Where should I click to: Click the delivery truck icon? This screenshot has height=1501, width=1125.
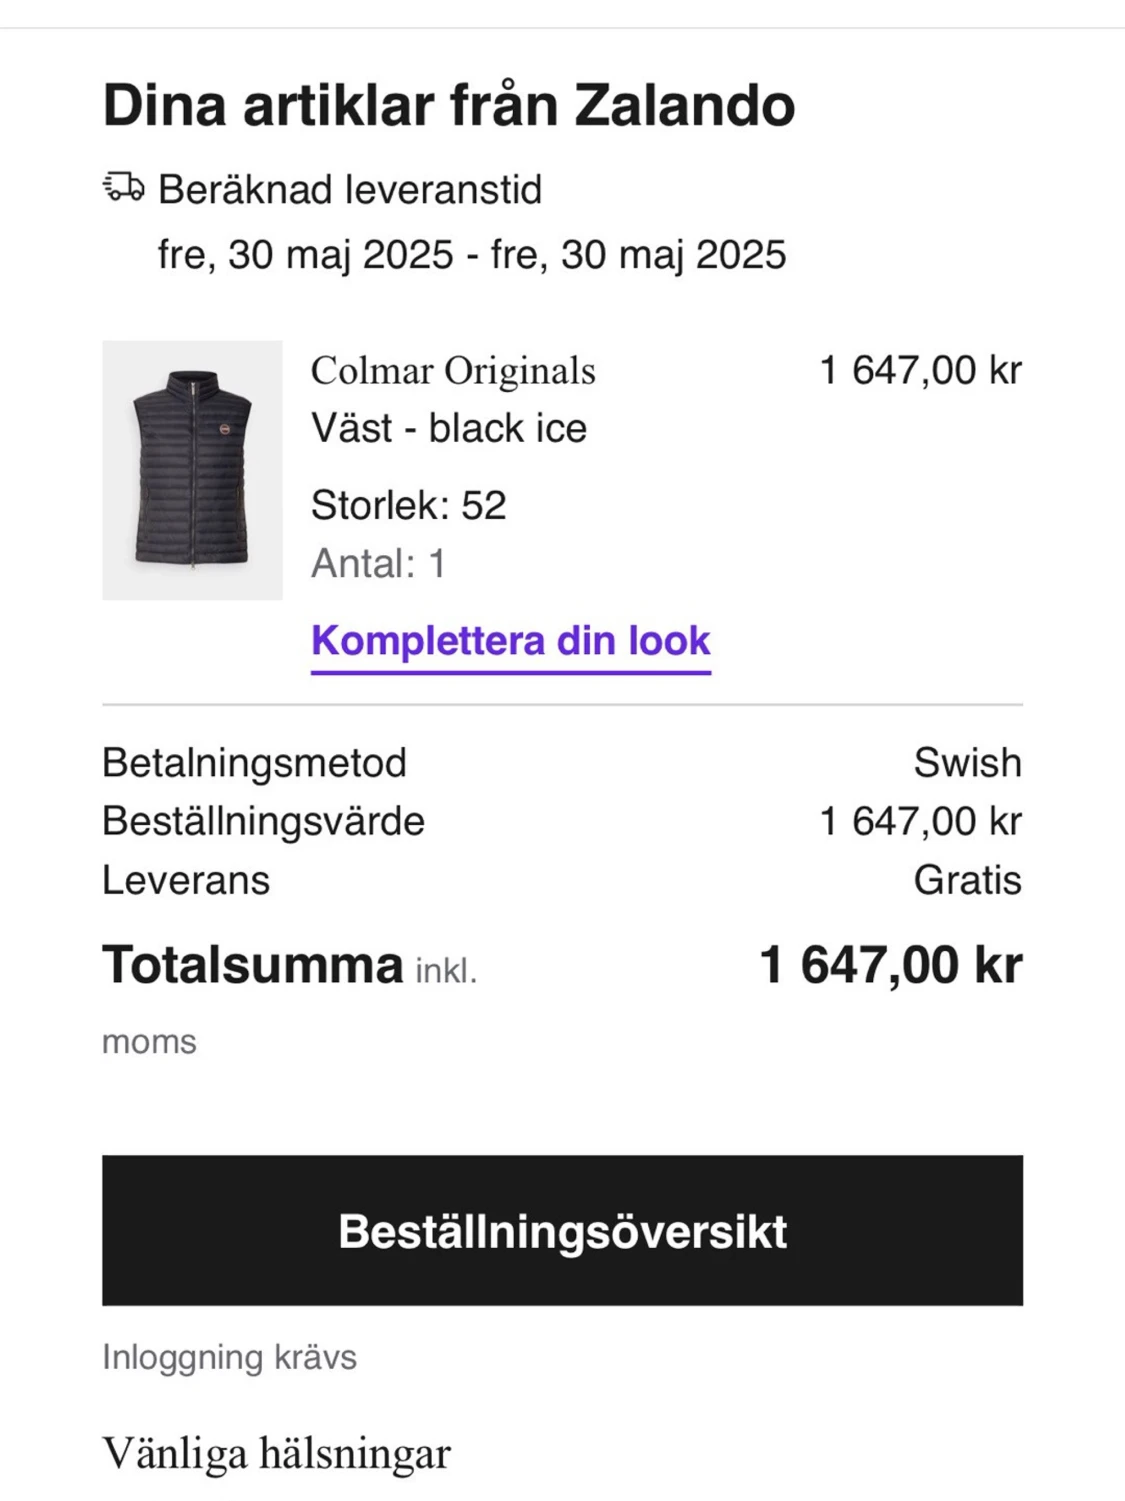(x=123, y=187)
